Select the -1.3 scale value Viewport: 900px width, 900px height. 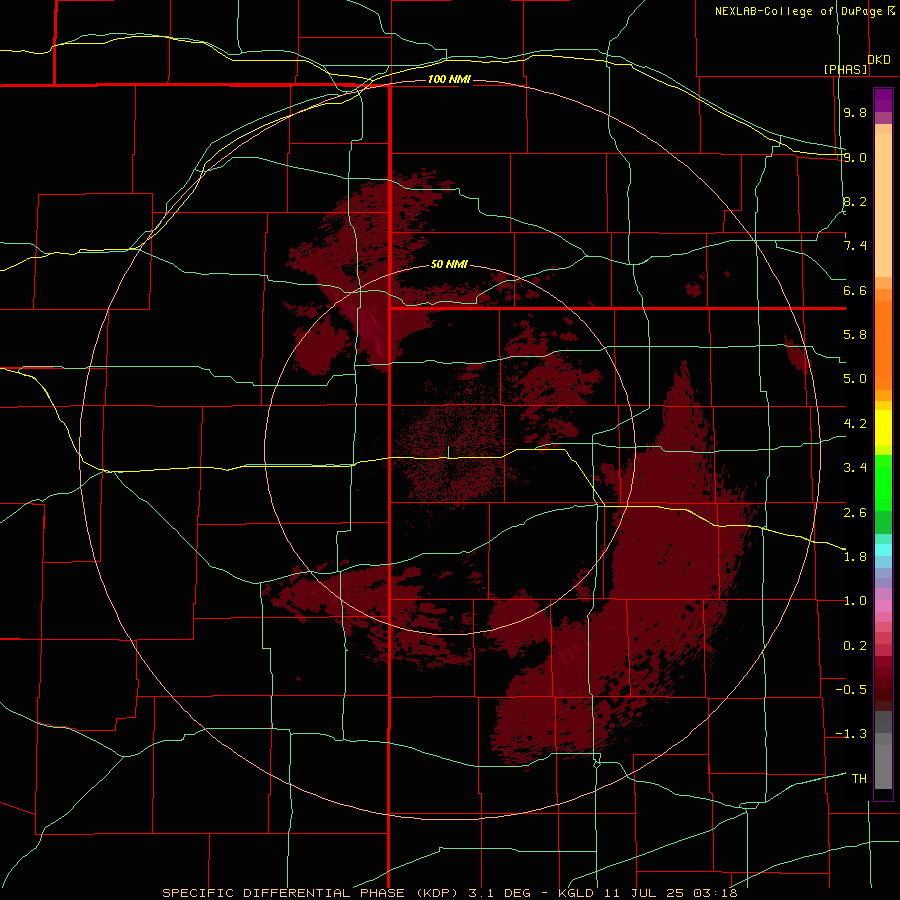tap(851, 734)
